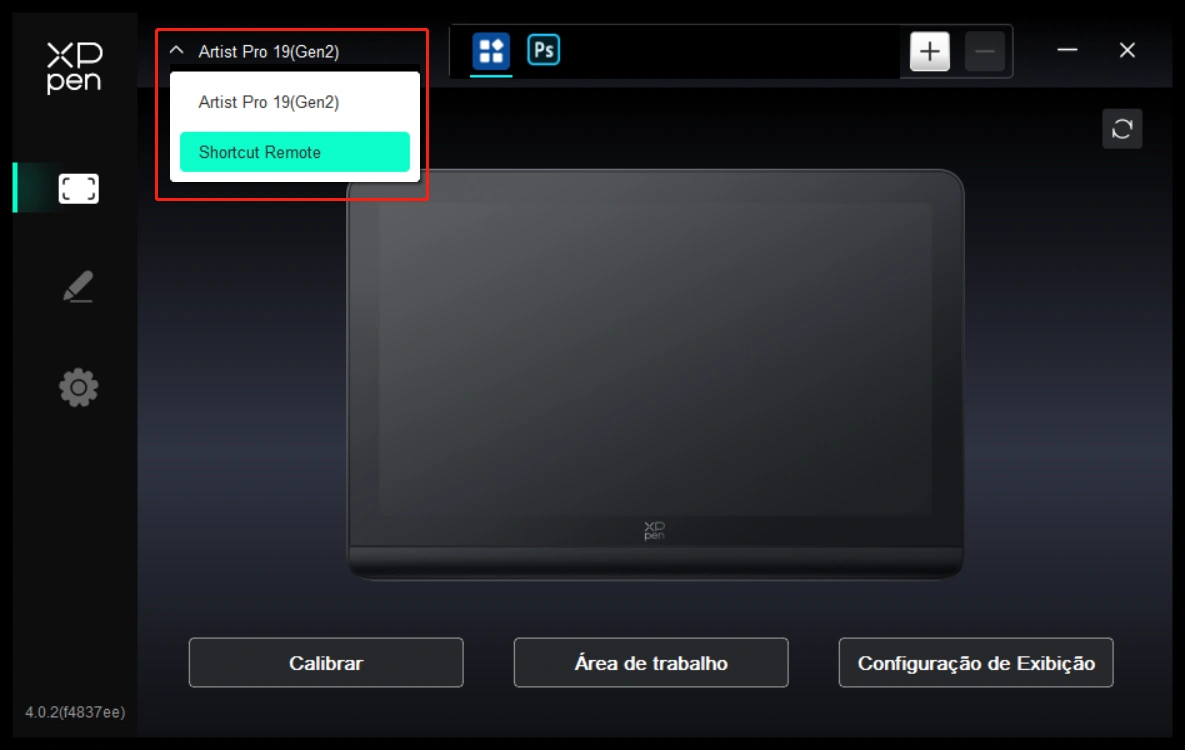
Task: Select the all applications grid icon
Action: 491,51
